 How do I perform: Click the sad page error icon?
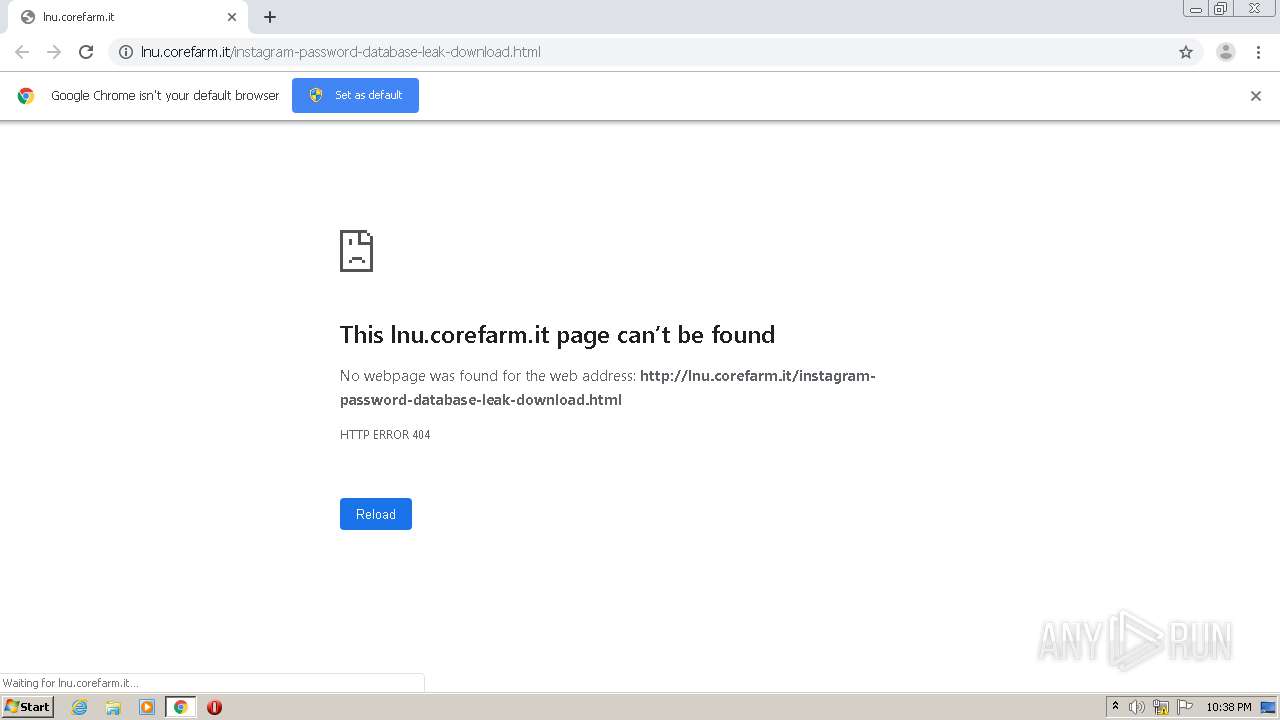356,251
